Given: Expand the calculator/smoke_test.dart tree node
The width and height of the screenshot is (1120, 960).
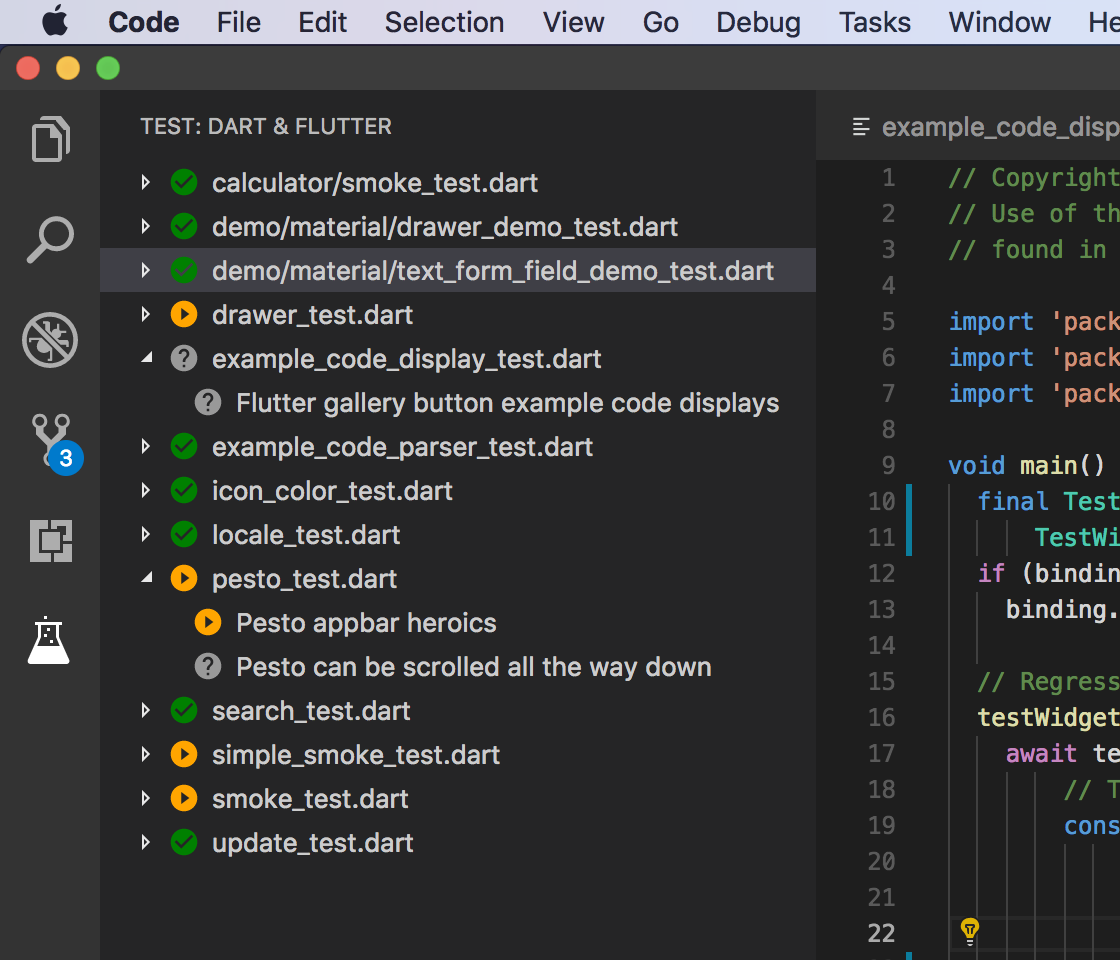Looking at the screenshot, I should pyautogui.click(x=146, y=183).
